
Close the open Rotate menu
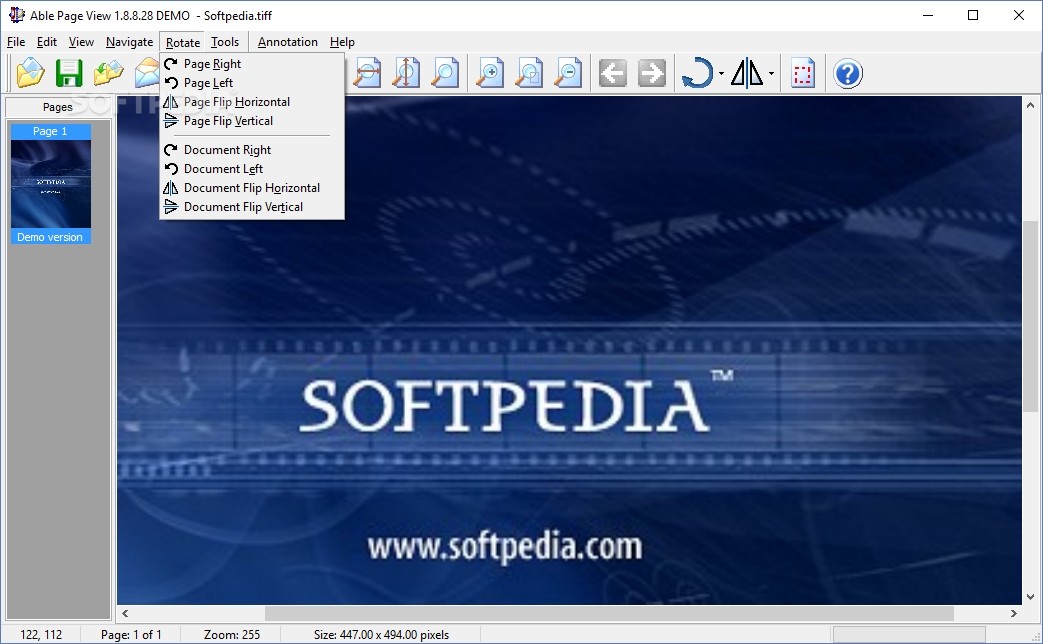183,43
